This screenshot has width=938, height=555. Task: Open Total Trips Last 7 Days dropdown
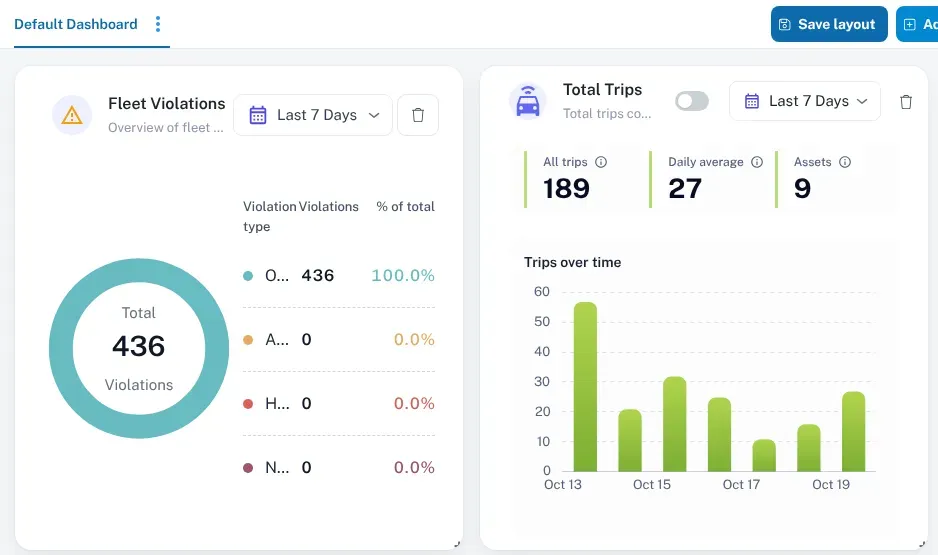pyautogui.click(x=805, y=101)
